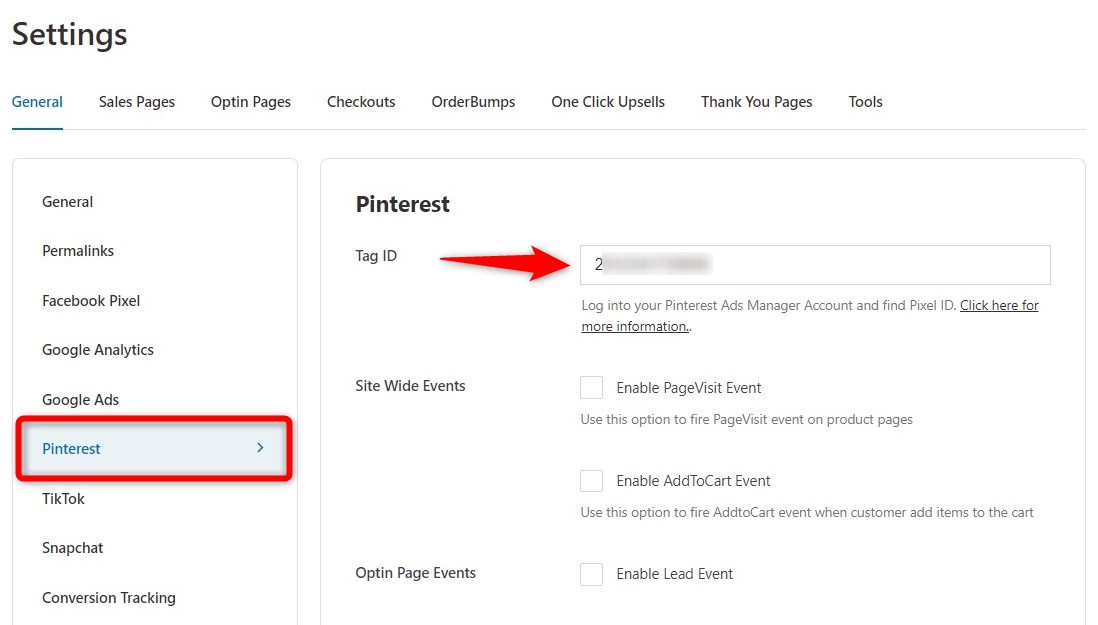The image size is (1098, 625).
Task: Switch to the Sales Pages tab
Action: [136, 101]
